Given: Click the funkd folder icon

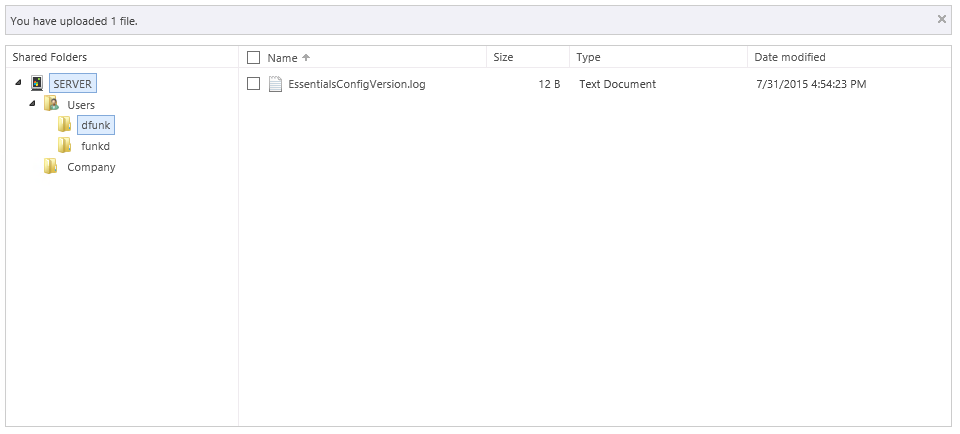Looking at the screenshot, I should point(65,146).
